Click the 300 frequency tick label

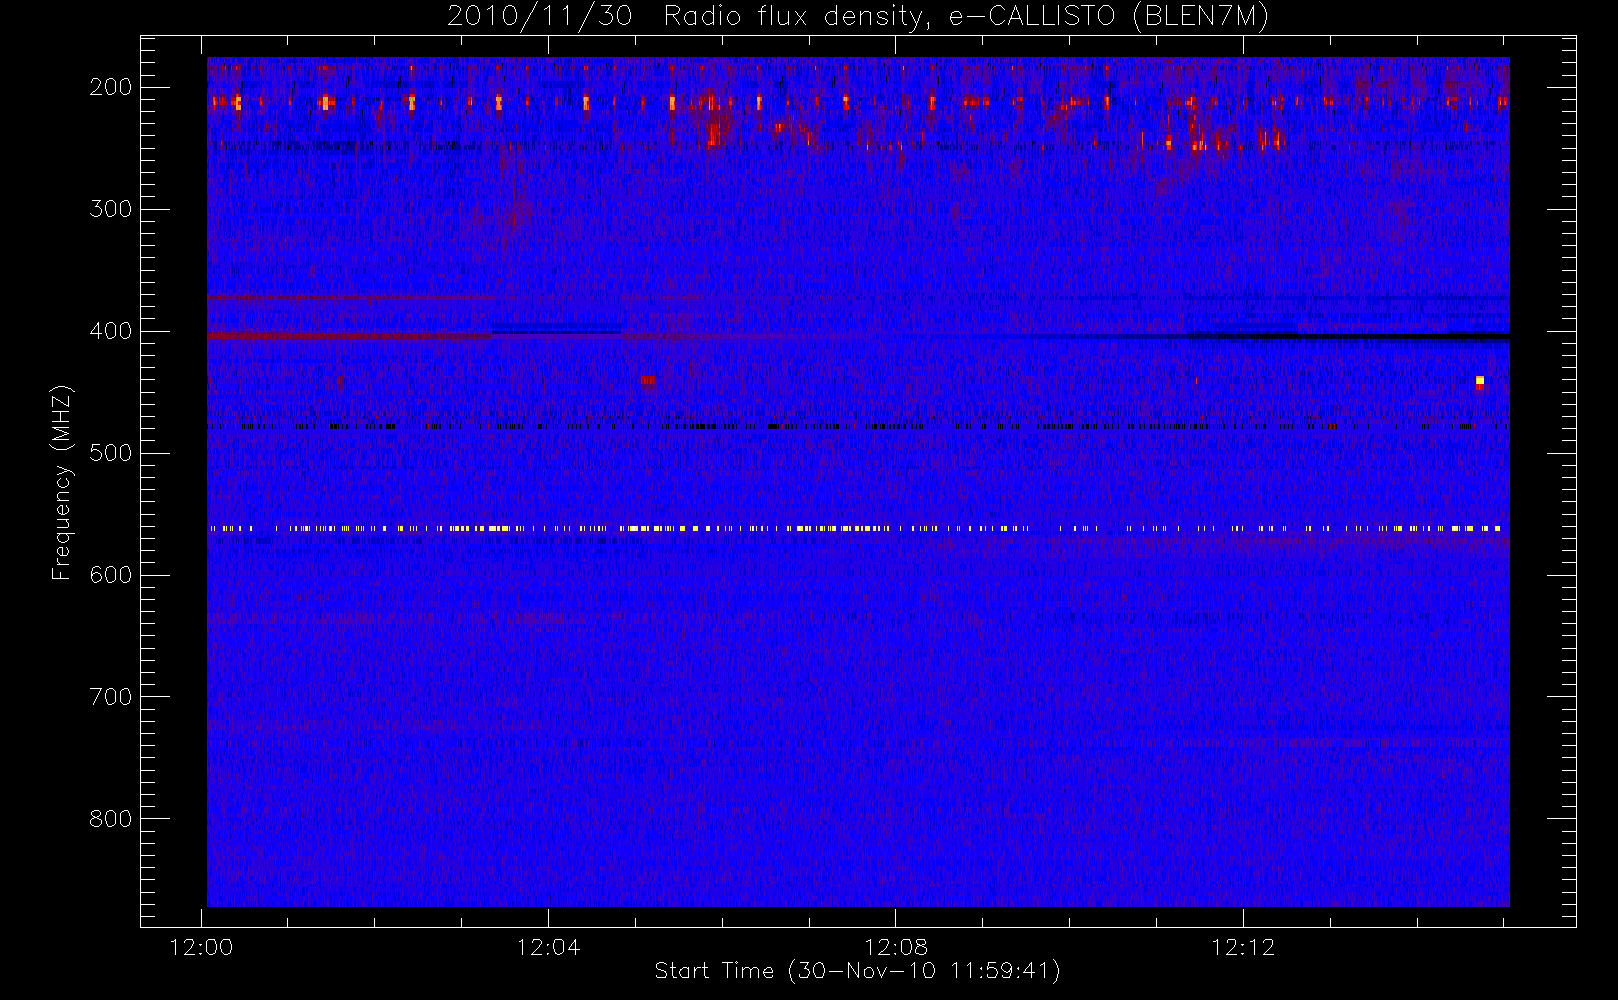(111, 209)
